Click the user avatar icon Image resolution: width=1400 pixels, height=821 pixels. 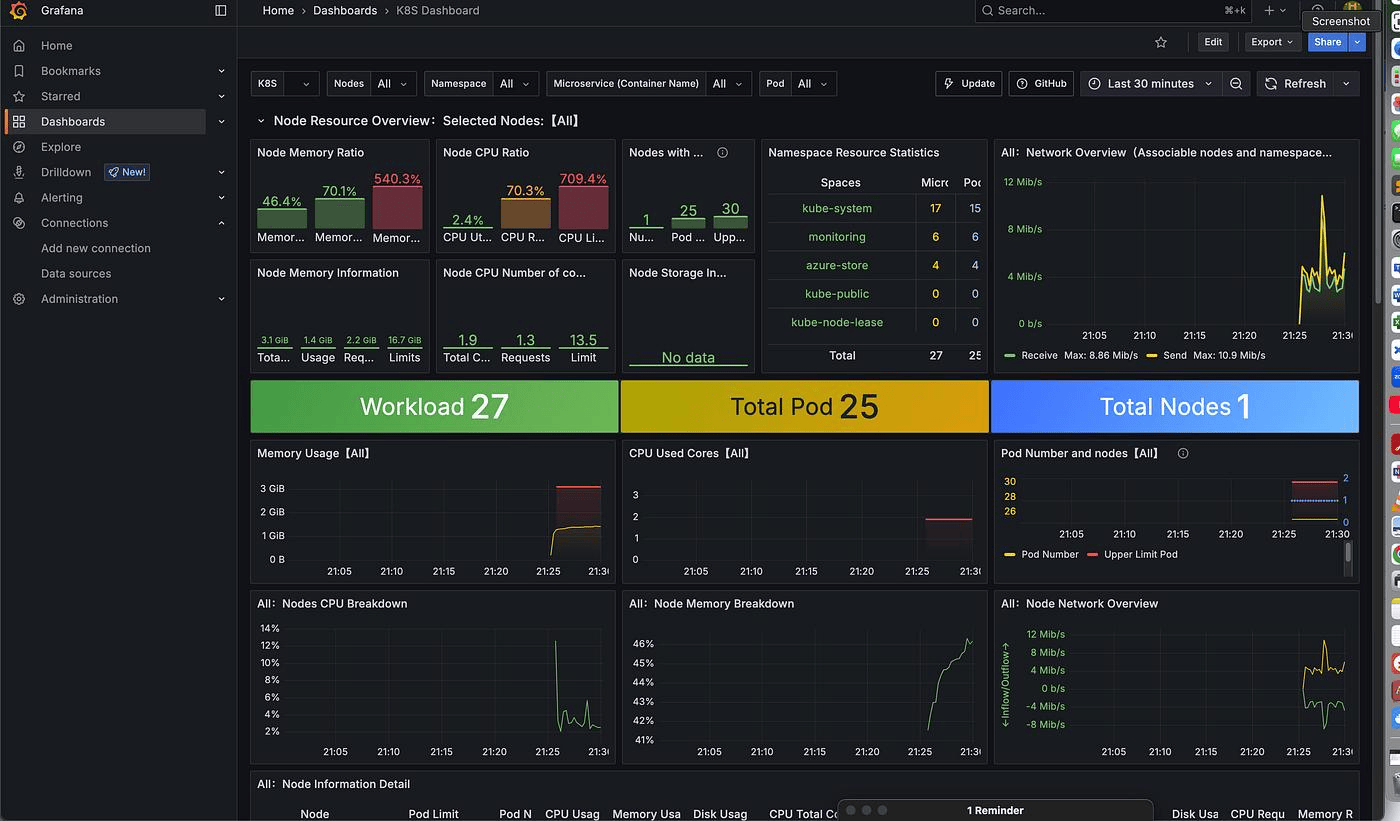pos(1353,10)
